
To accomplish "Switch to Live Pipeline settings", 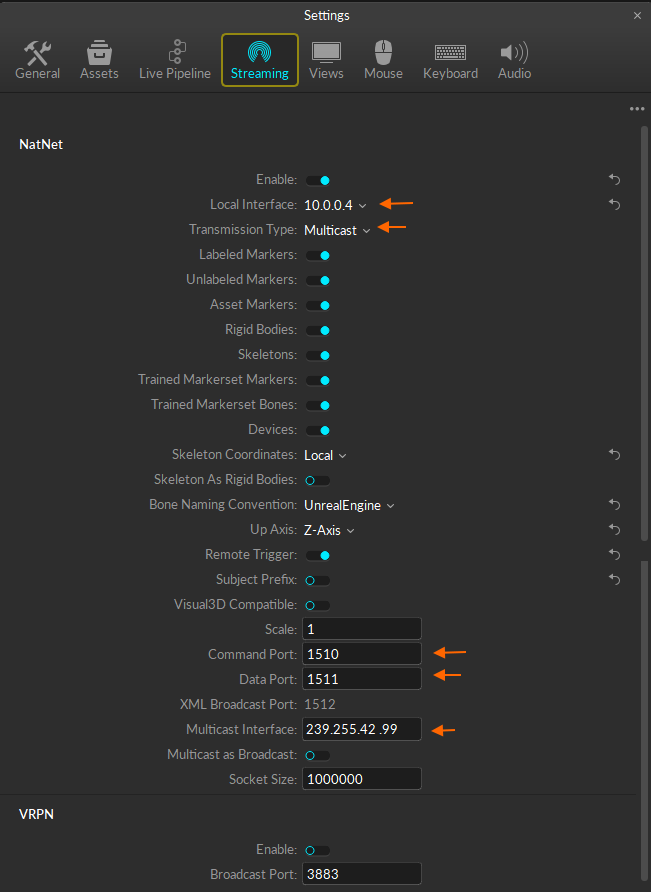I will [175, 60].
